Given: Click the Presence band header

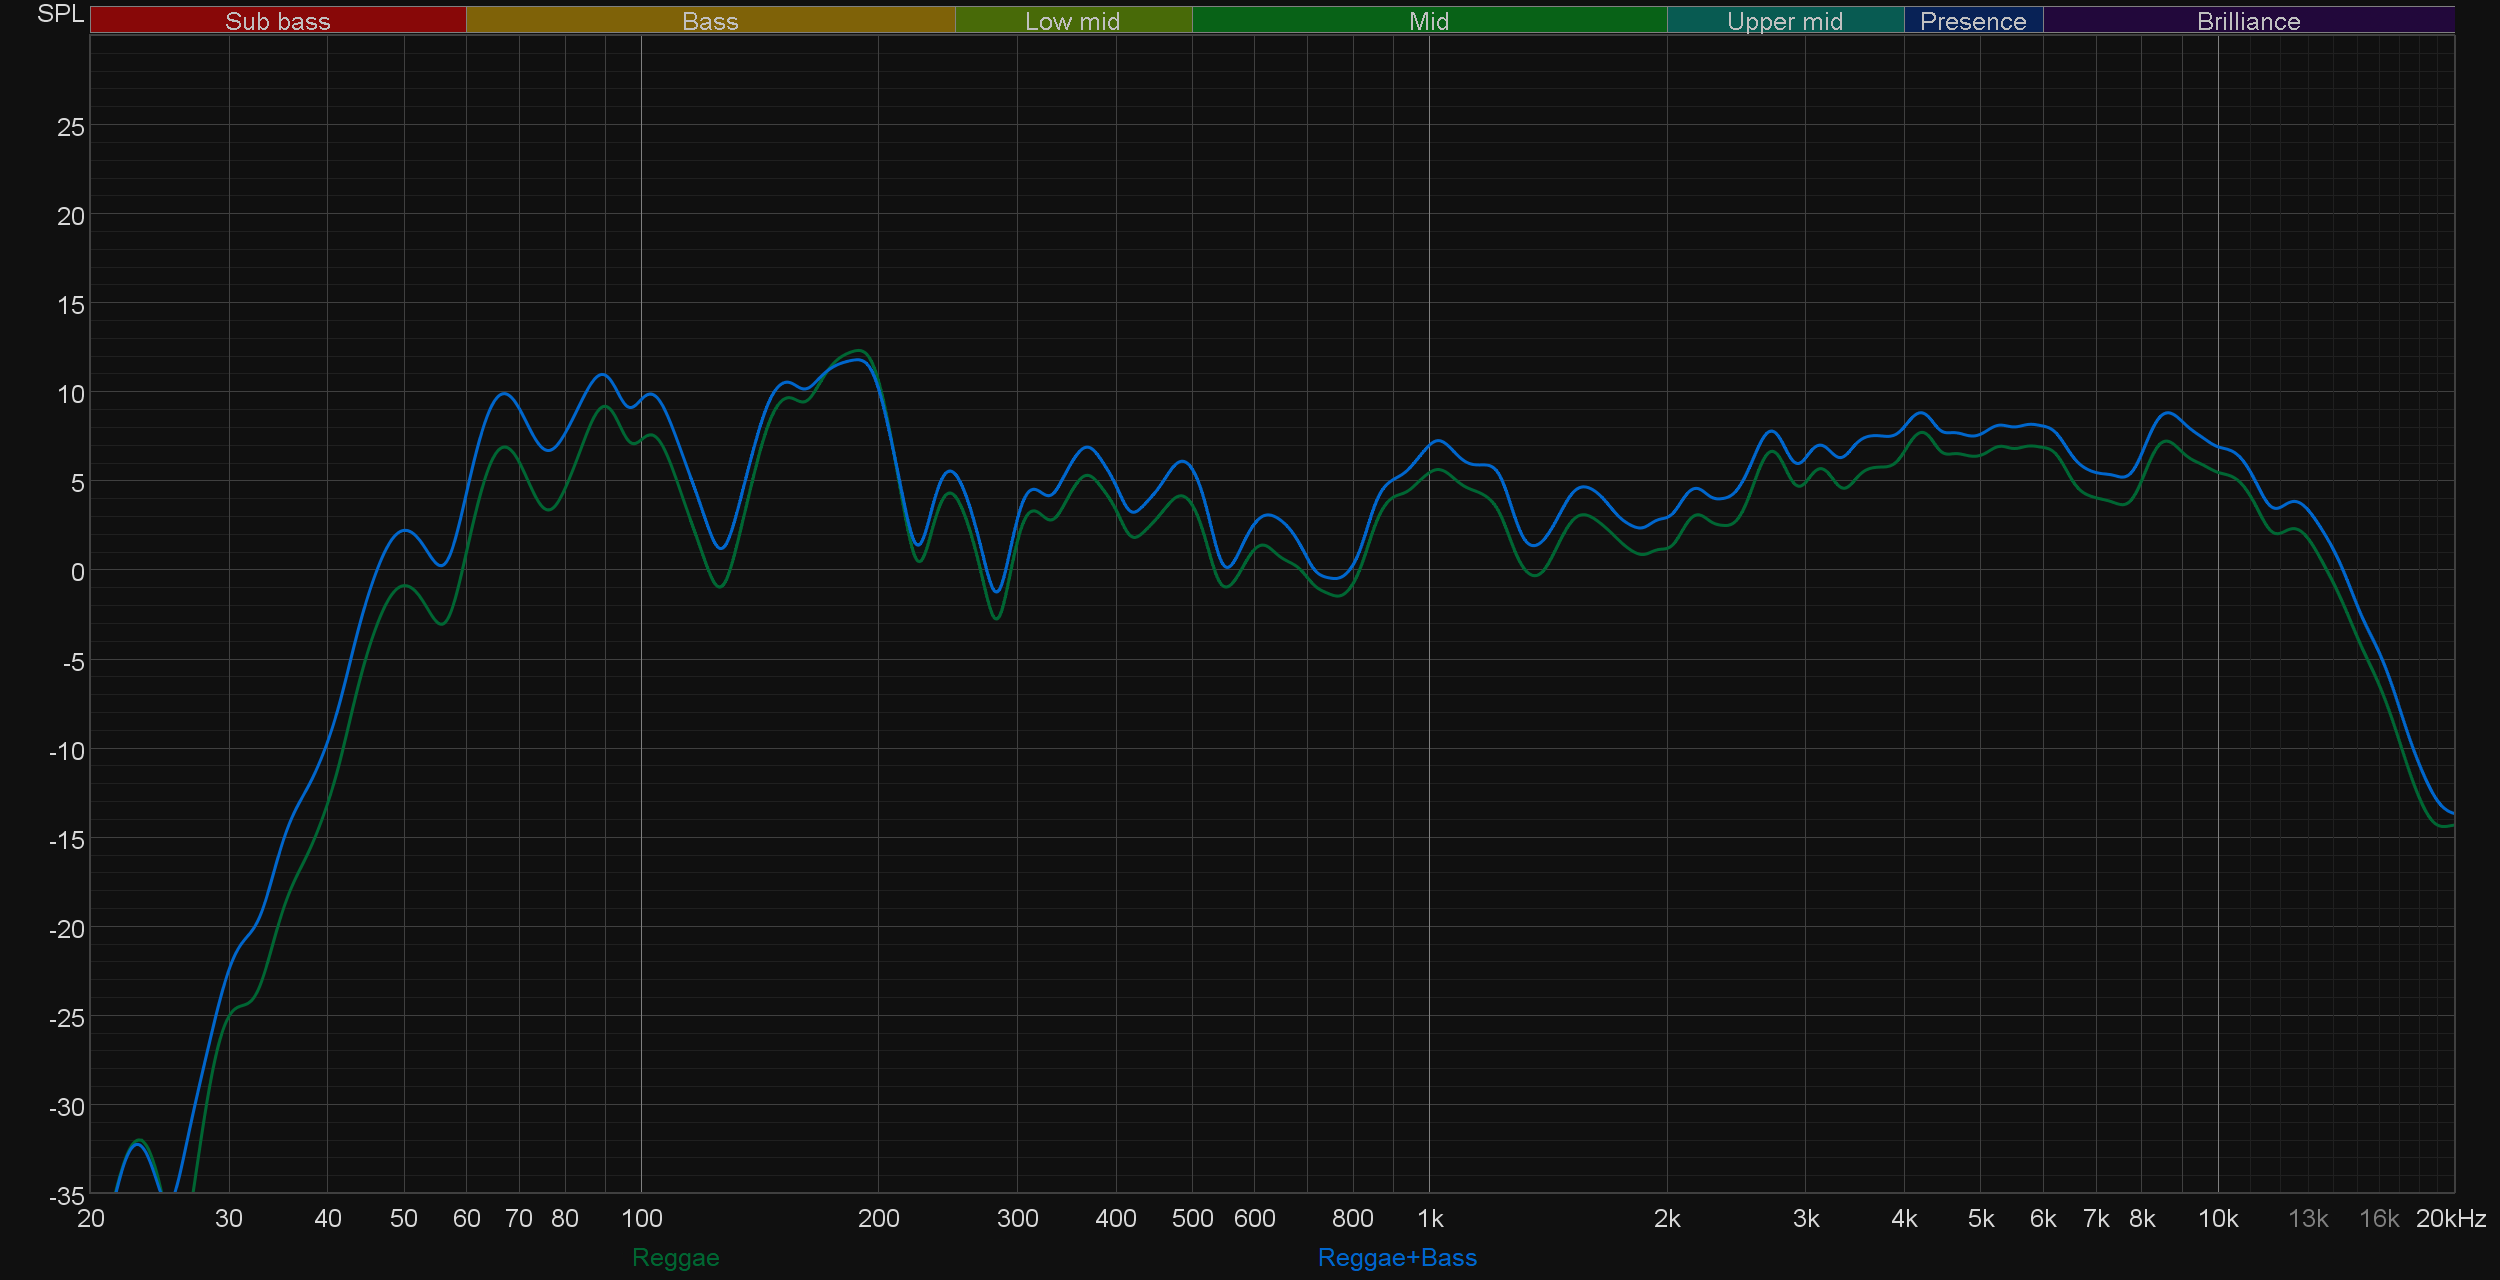Looking at the screenshot, I should (x=1972, y=21).
